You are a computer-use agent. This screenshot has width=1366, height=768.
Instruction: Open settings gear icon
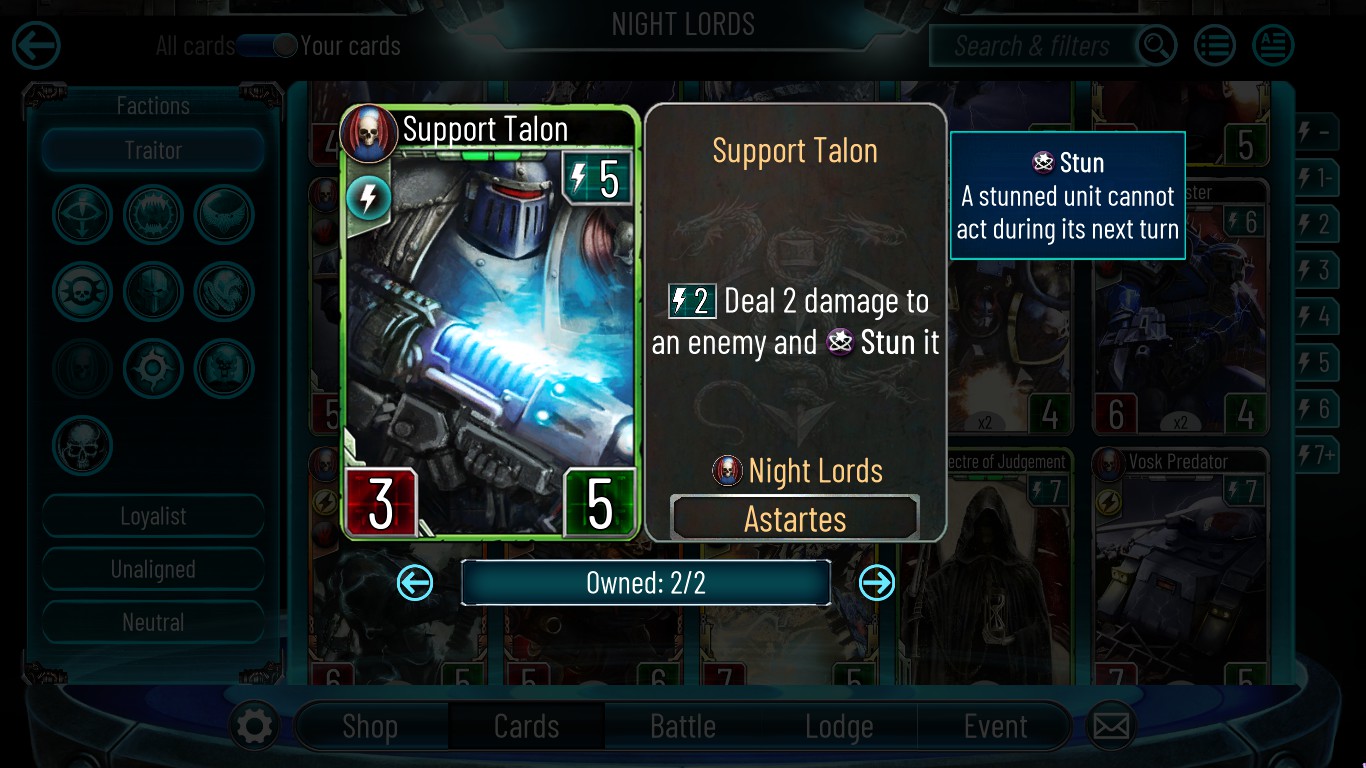coord(254,726)
